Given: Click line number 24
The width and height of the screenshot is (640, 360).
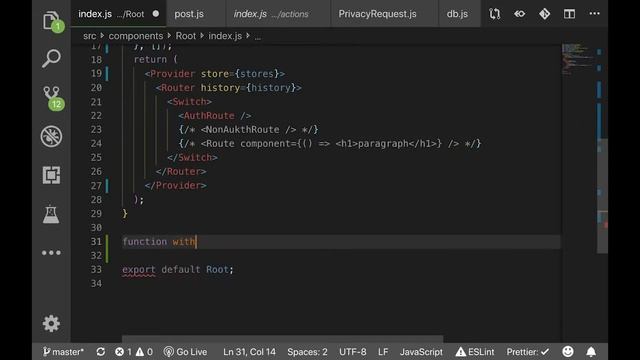Looking at the screenshot, I should coord(96,144).
